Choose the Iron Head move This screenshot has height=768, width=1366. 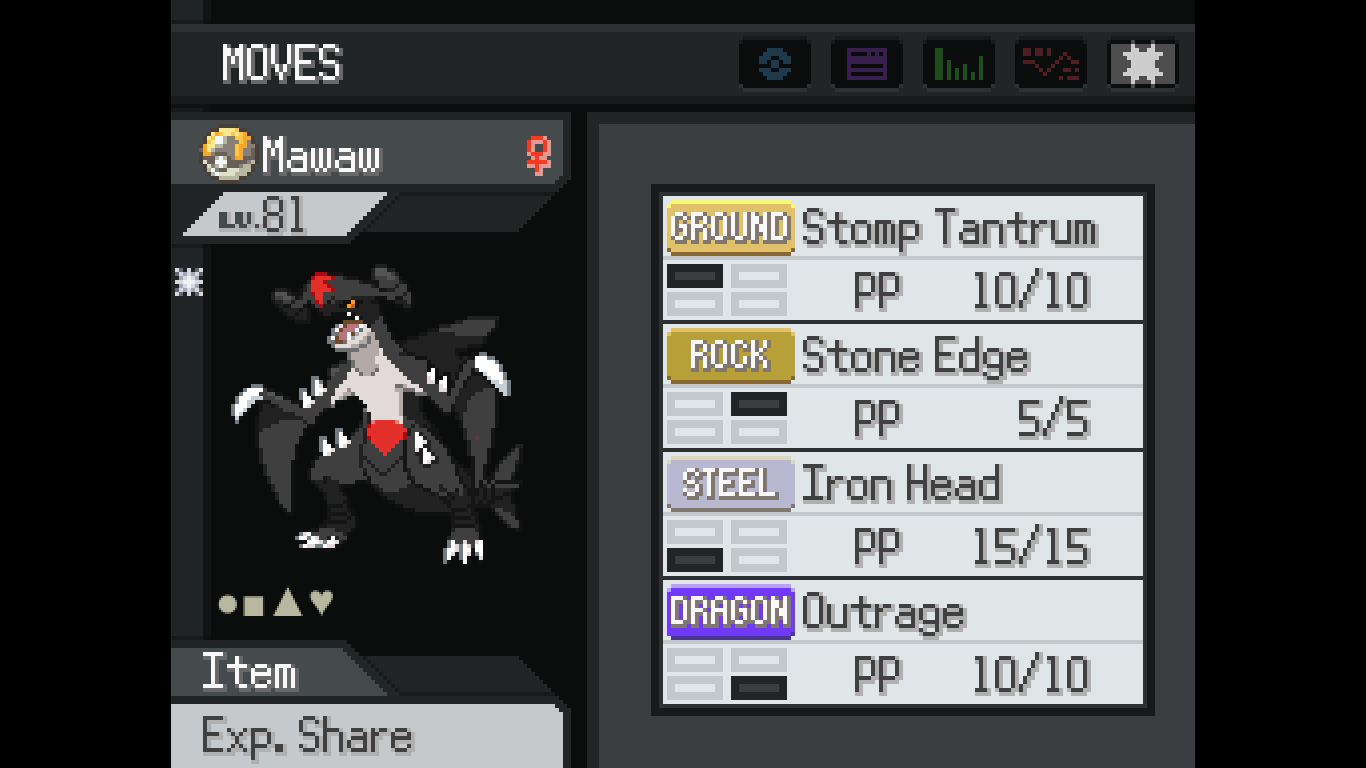coord(903,514)
